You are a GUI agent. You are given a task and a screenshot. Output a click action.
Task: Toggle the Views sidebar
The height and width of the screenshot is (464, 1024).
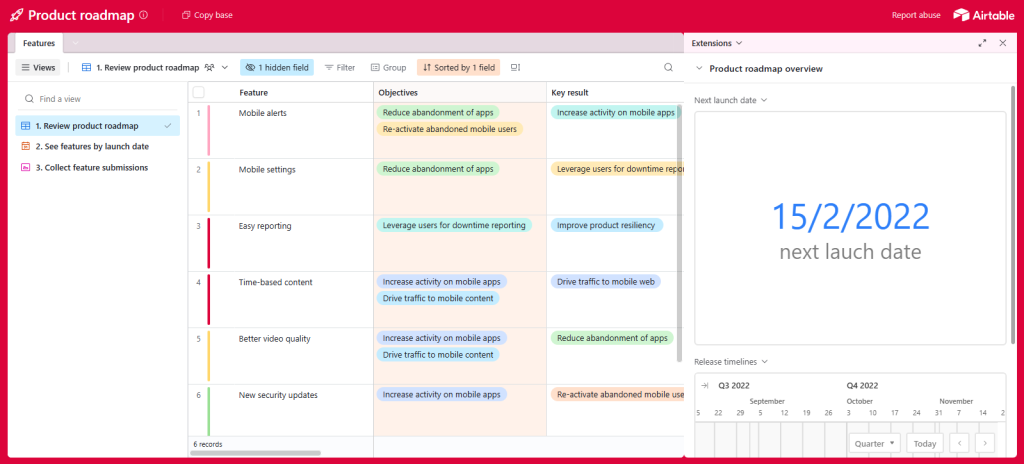38,68
